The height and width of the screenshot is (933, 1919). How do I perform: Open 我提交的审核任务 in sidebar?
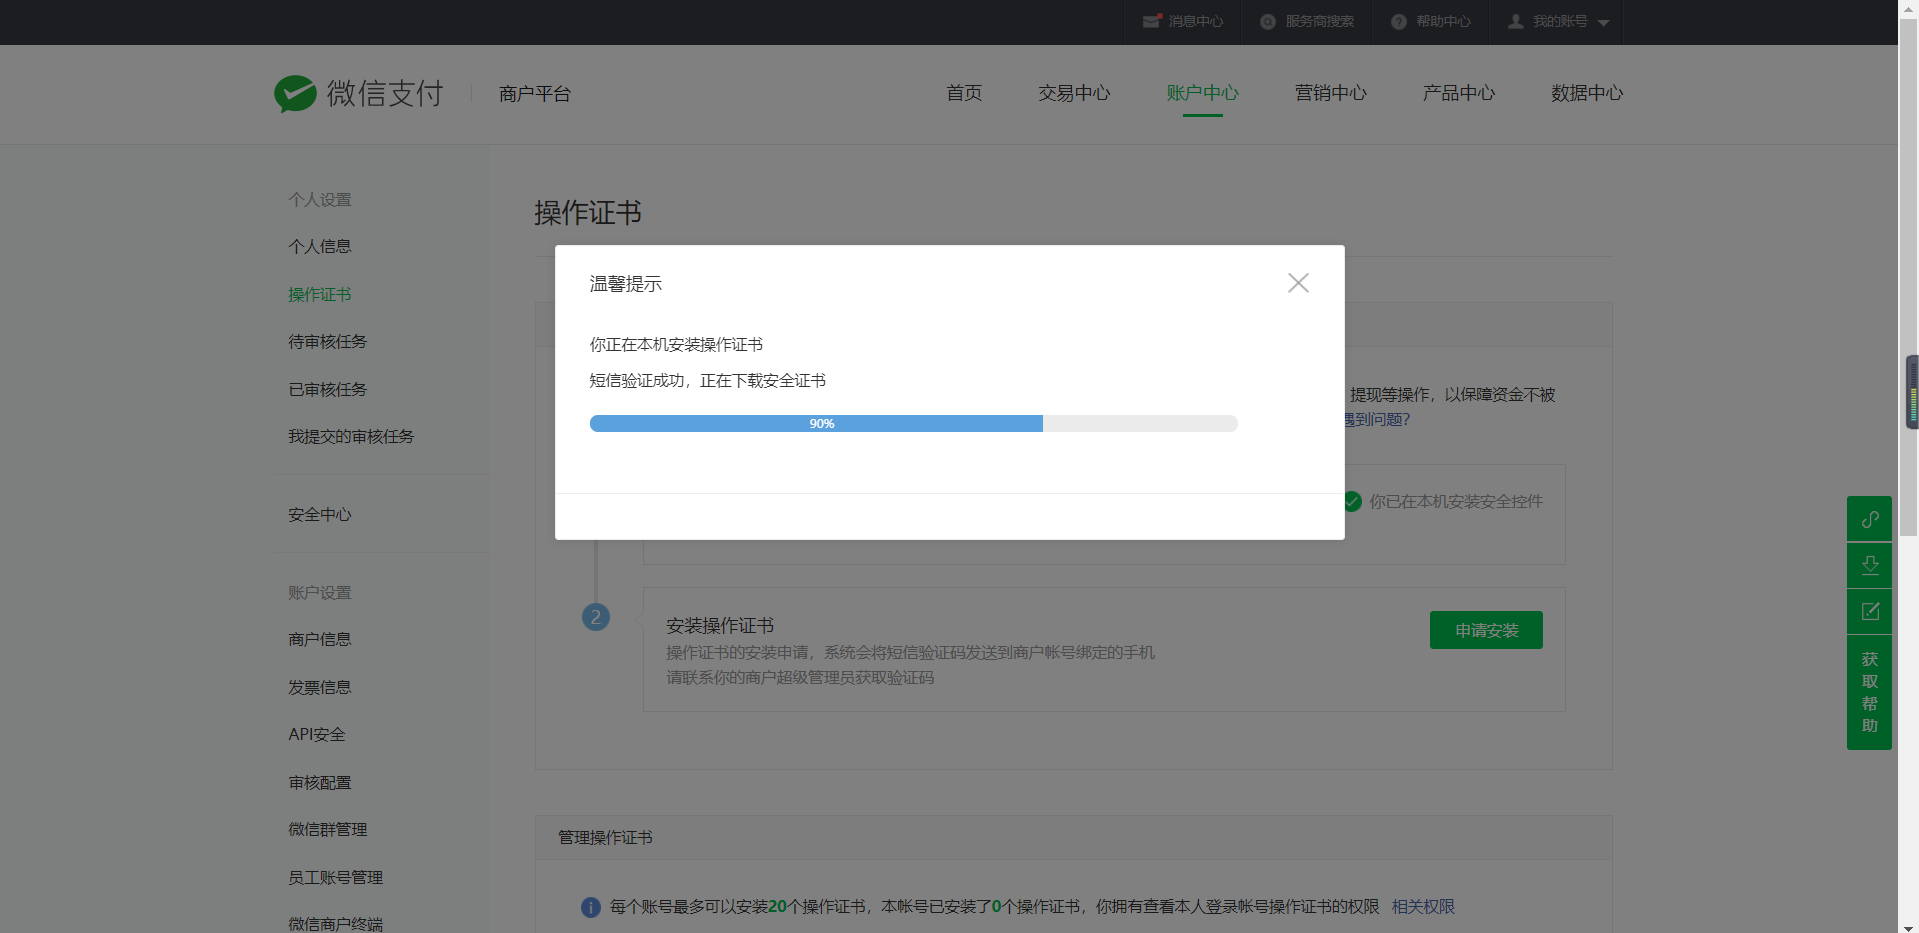click(351, 436)
